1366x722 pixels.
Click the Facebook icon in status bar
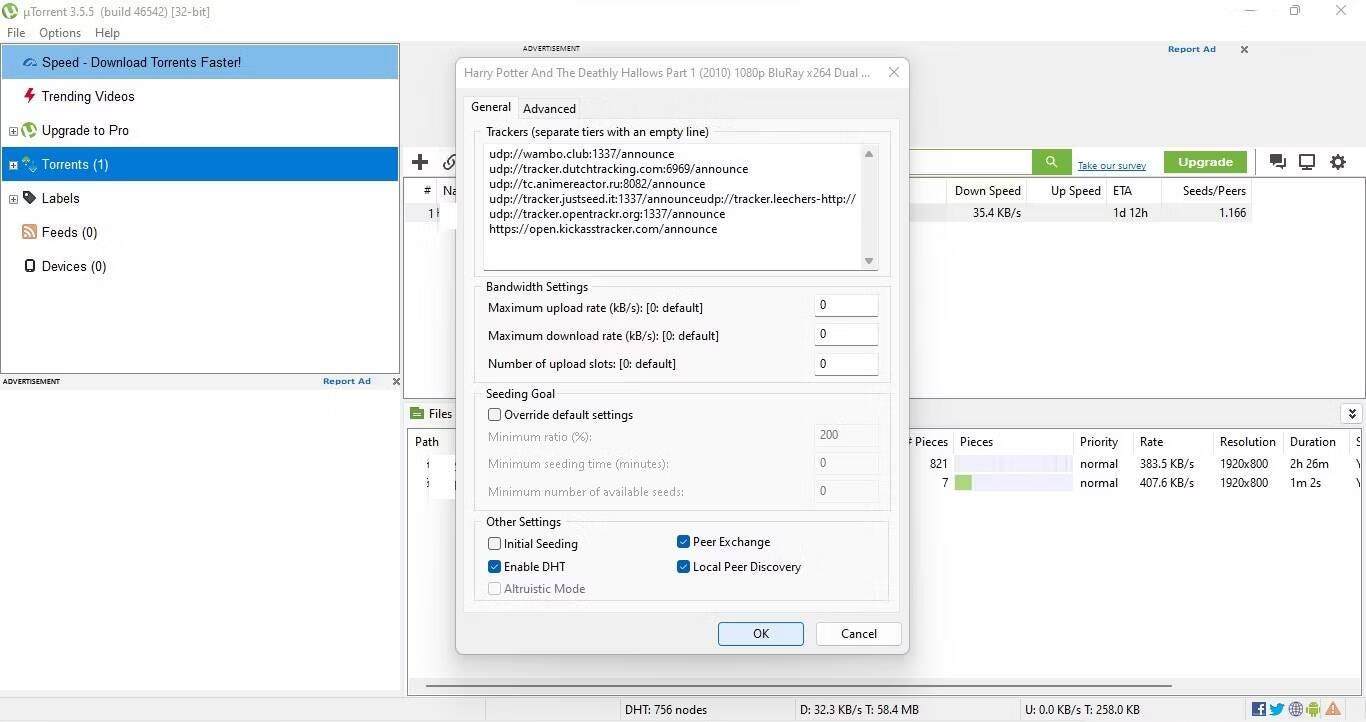(x=1258, y=708)
